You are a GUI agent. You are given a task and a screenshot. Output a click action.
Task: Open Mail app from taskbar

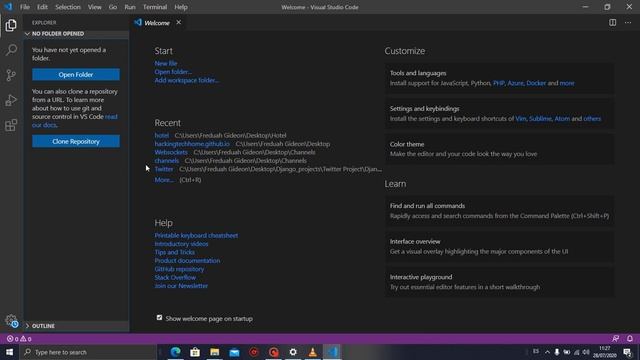pos(234,352)
